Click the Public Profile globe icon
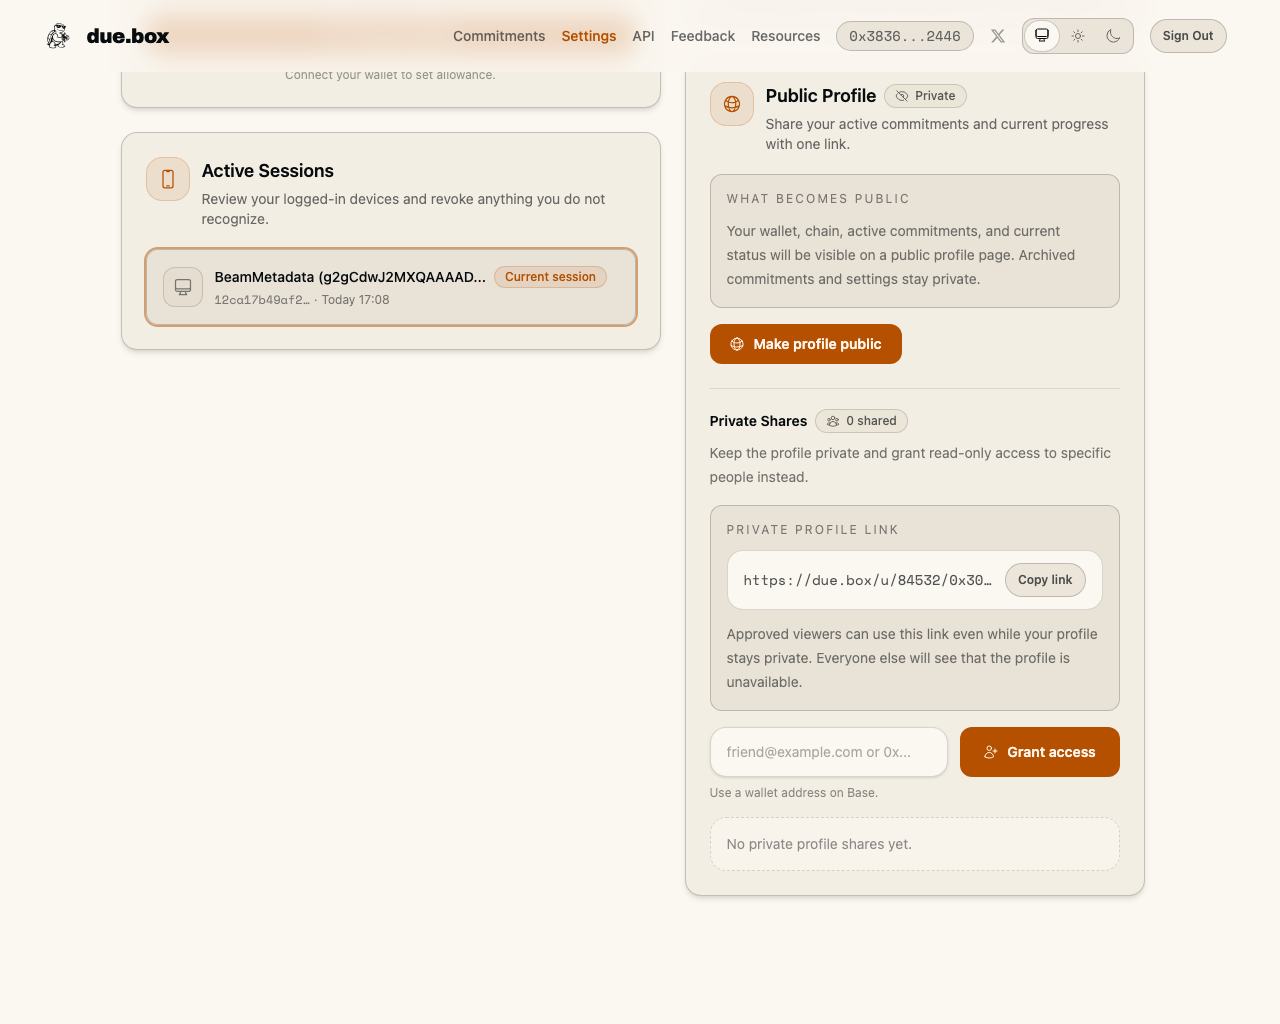The width and height of the screenshot is (1280, 1024). [x=732, y=104]
